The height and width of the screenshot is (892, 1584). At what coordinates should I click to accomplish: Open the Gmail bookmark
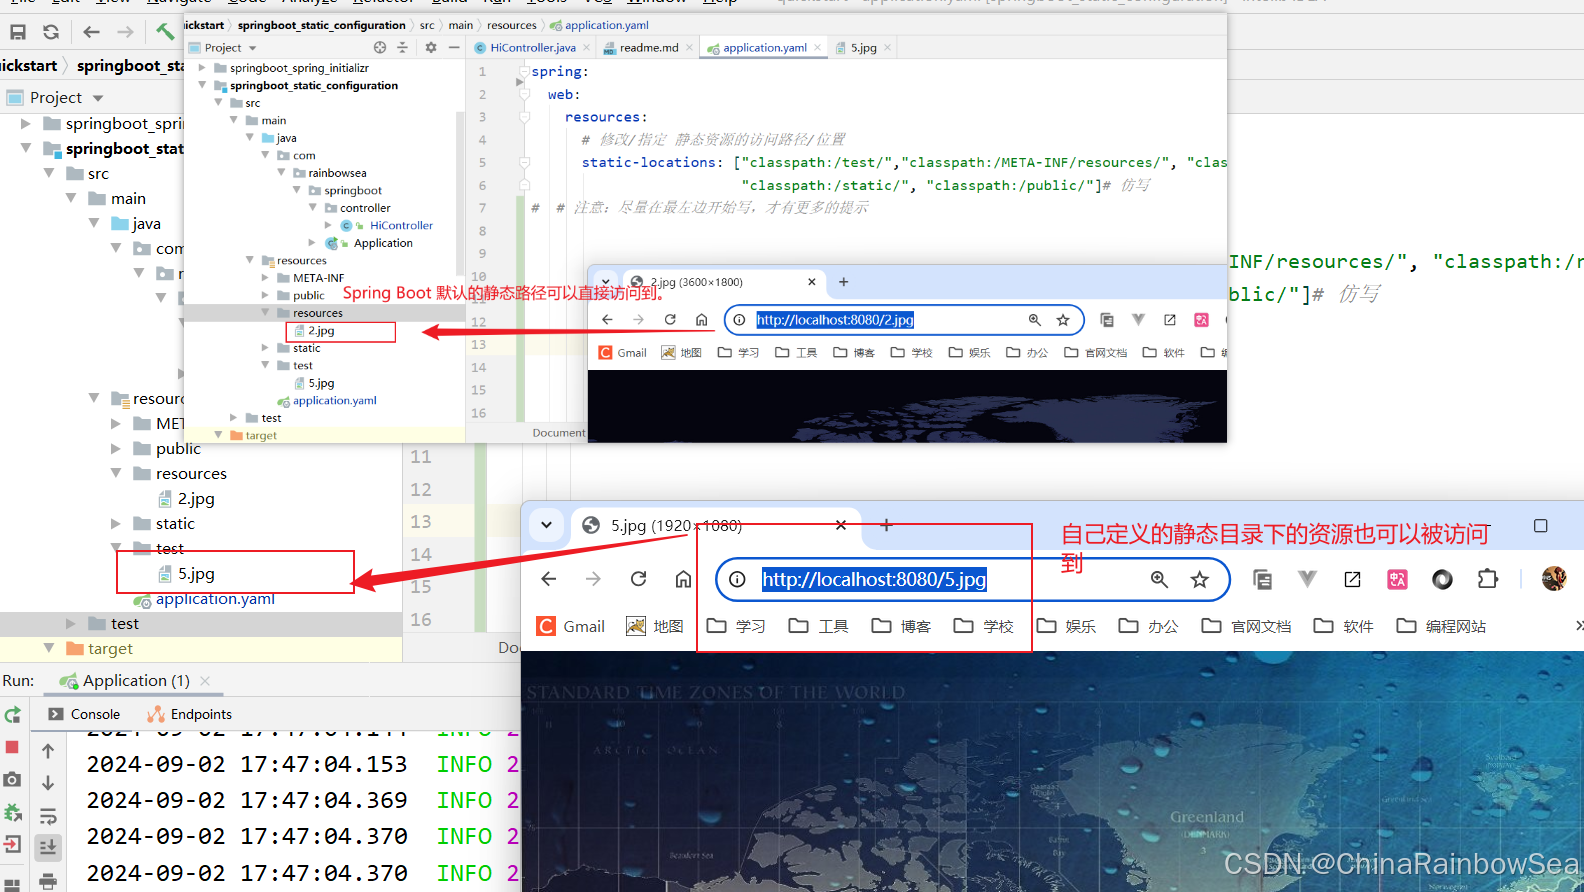coord(572,626)
